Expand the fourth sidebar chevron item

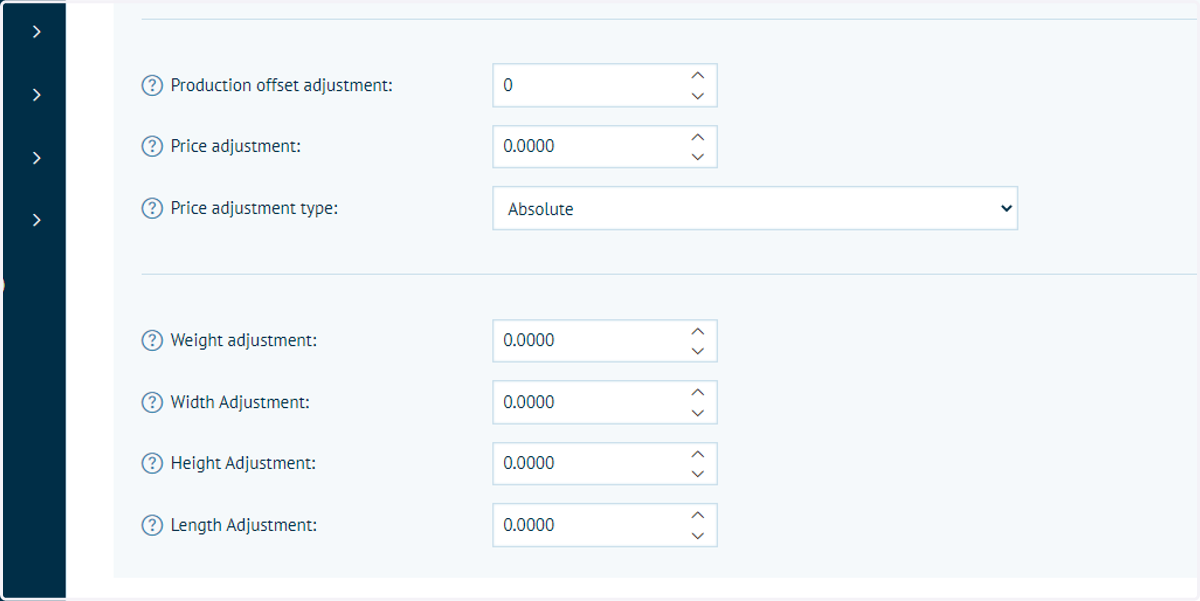[x=36, y=220]
